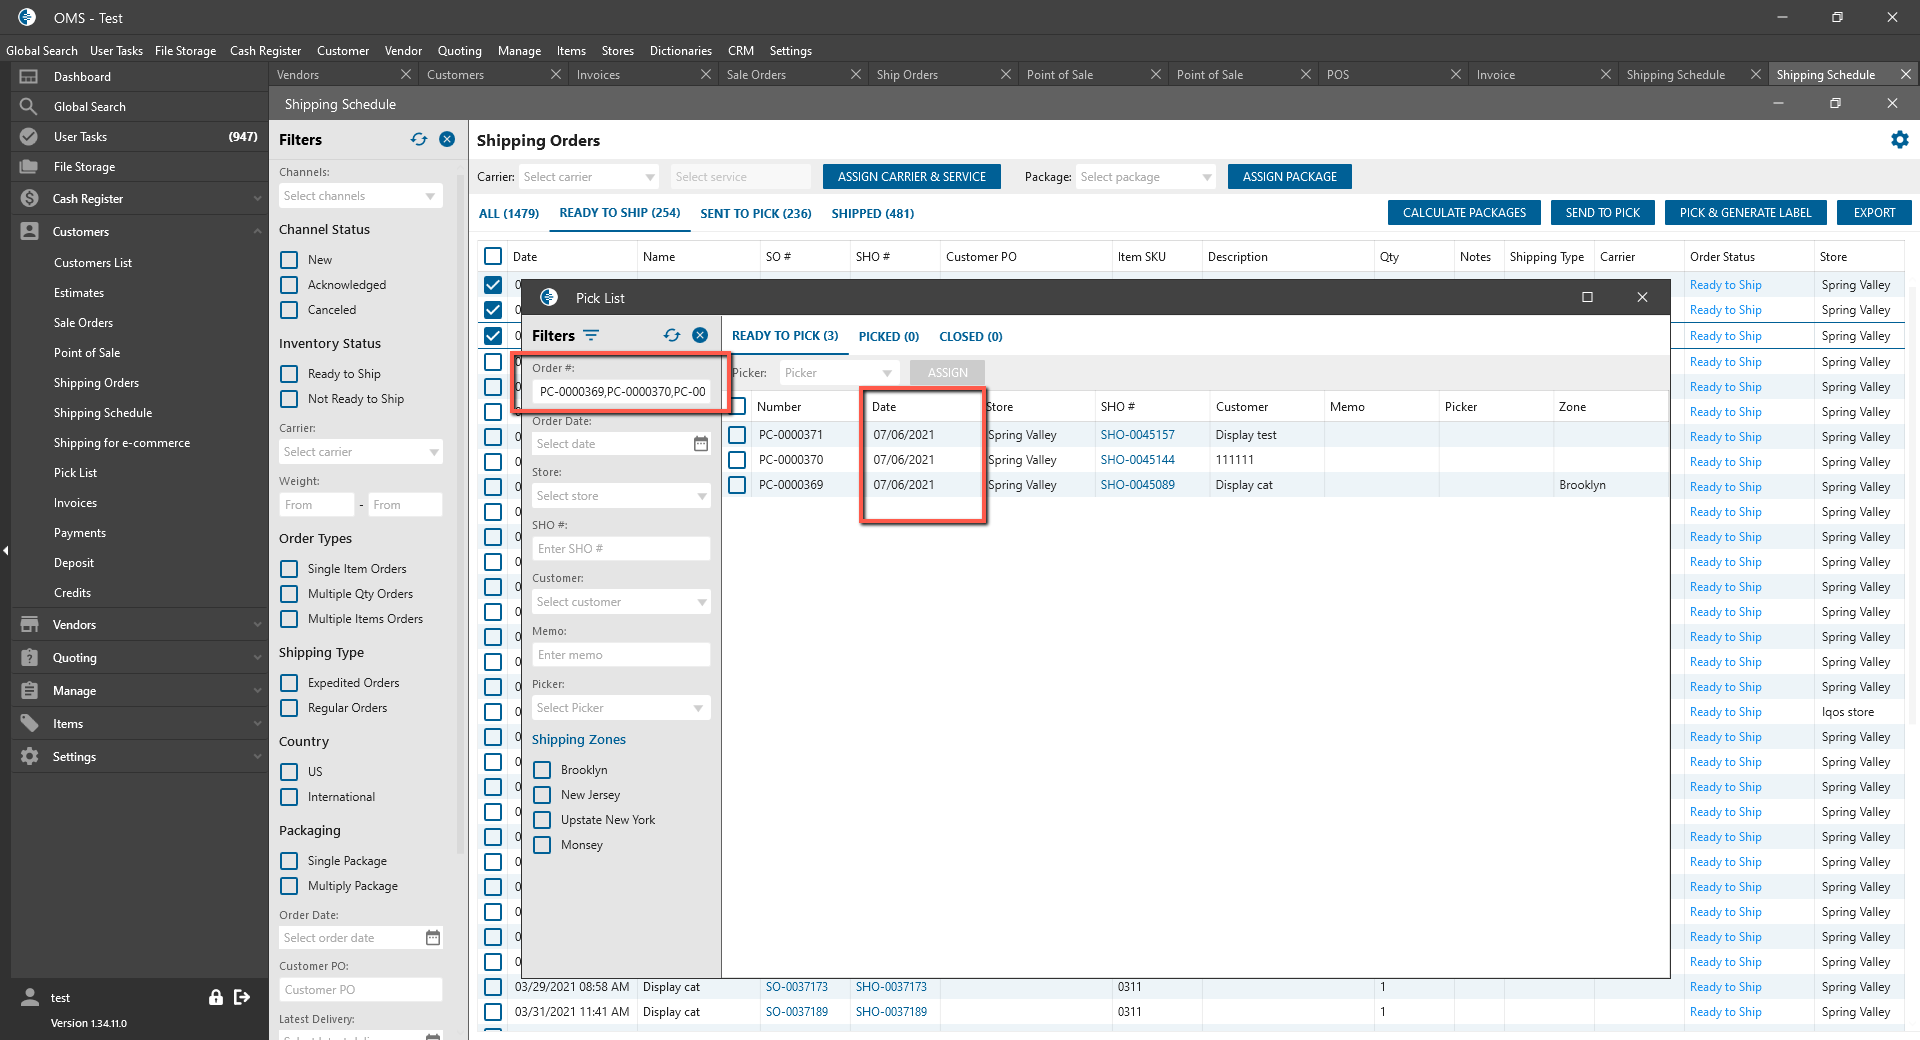Clear the Pick List filters

click(700, 336)
